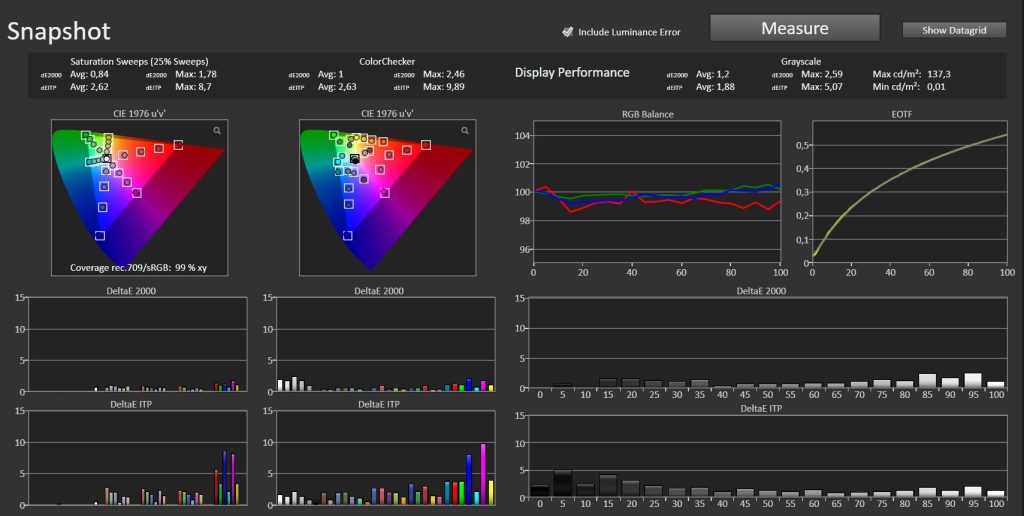Select the white point marker in the Saturation Sweeps CIE chart
The width and height of the screenshot is (1024, 516).
point(106,159)
